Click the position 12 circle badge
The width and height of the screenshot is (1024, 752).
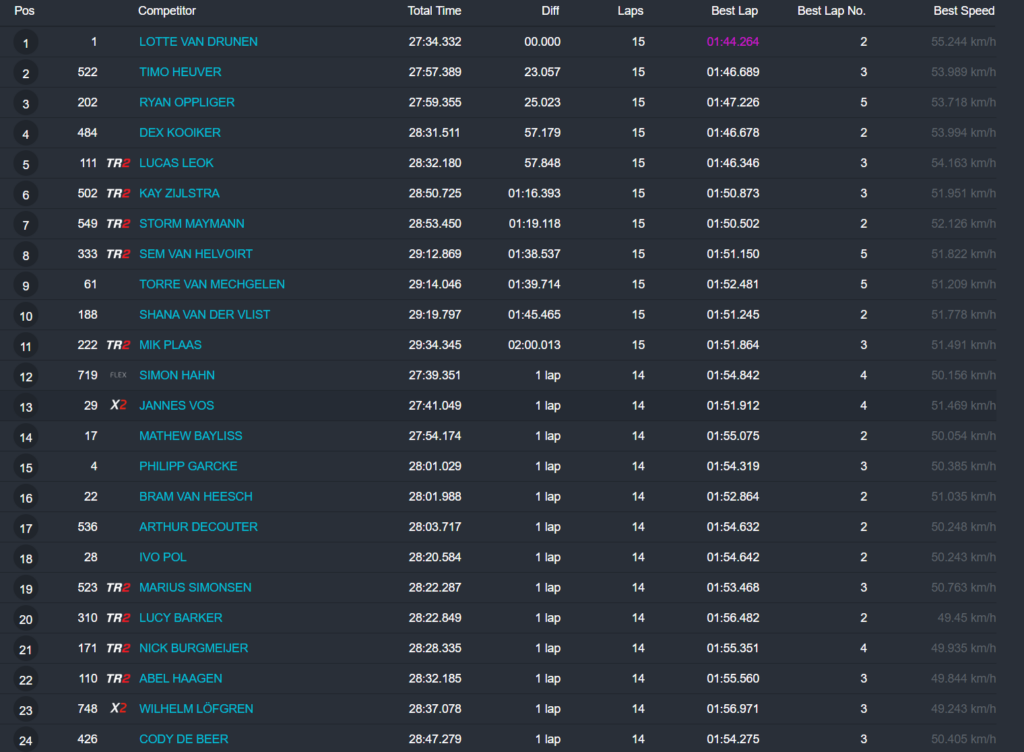point(26,377)
